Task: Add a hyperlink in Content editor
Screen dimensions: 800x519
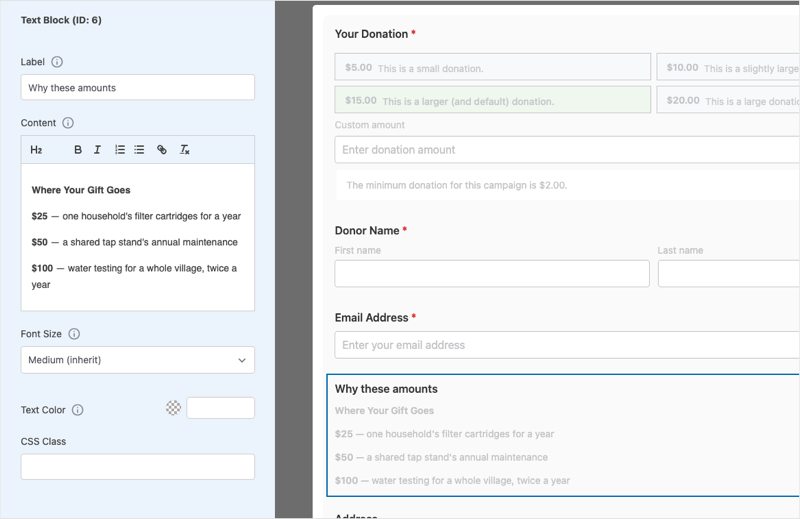Action: tap(162, 150)
